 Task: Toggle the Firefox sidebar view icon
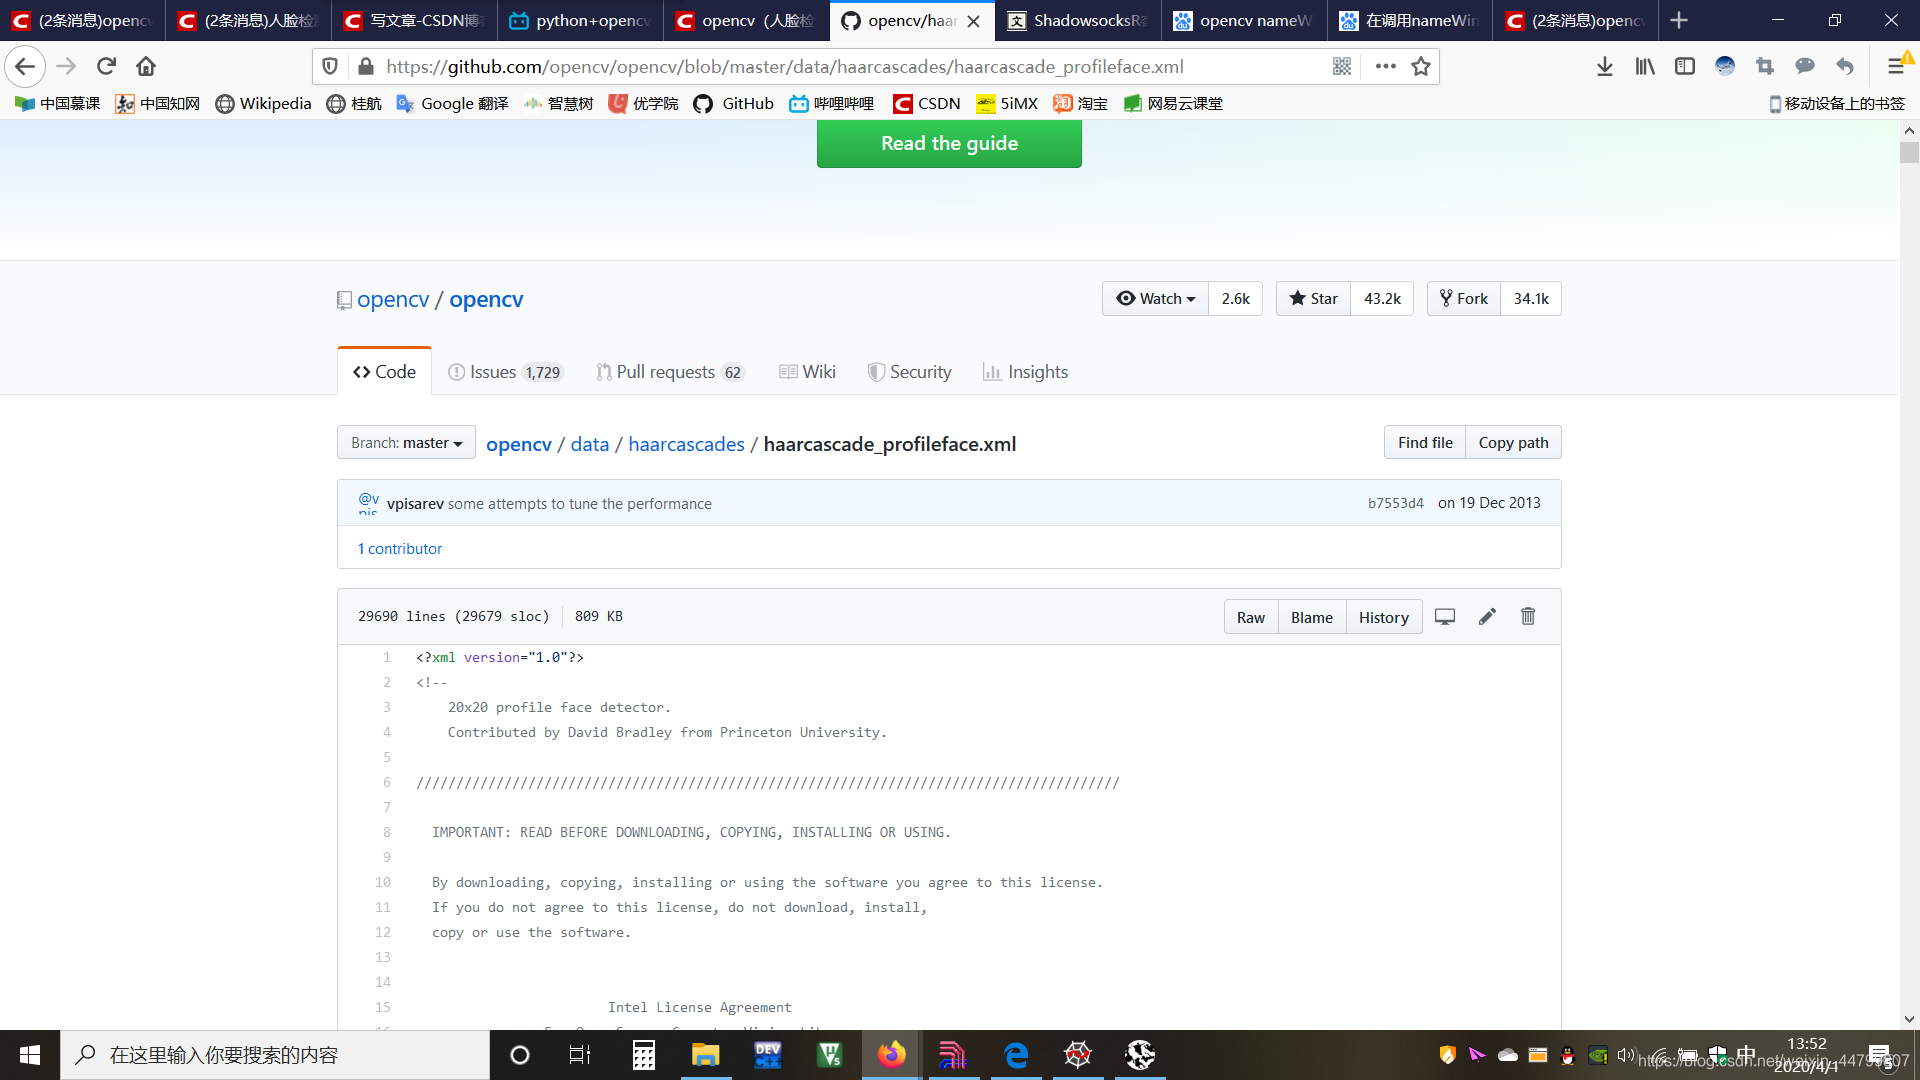point(1685,67)
